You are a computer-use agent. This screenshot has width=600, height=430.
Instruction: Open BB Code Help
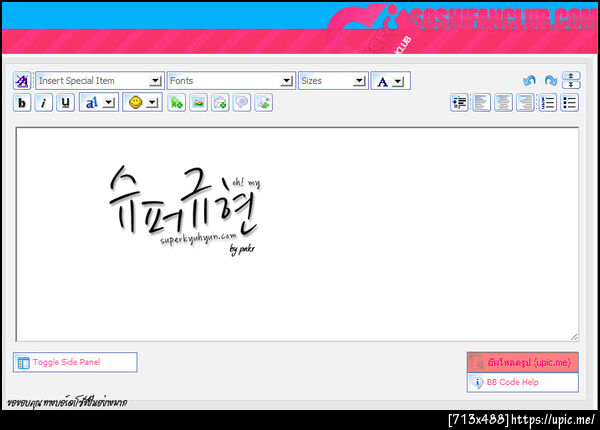click(523, 382)
